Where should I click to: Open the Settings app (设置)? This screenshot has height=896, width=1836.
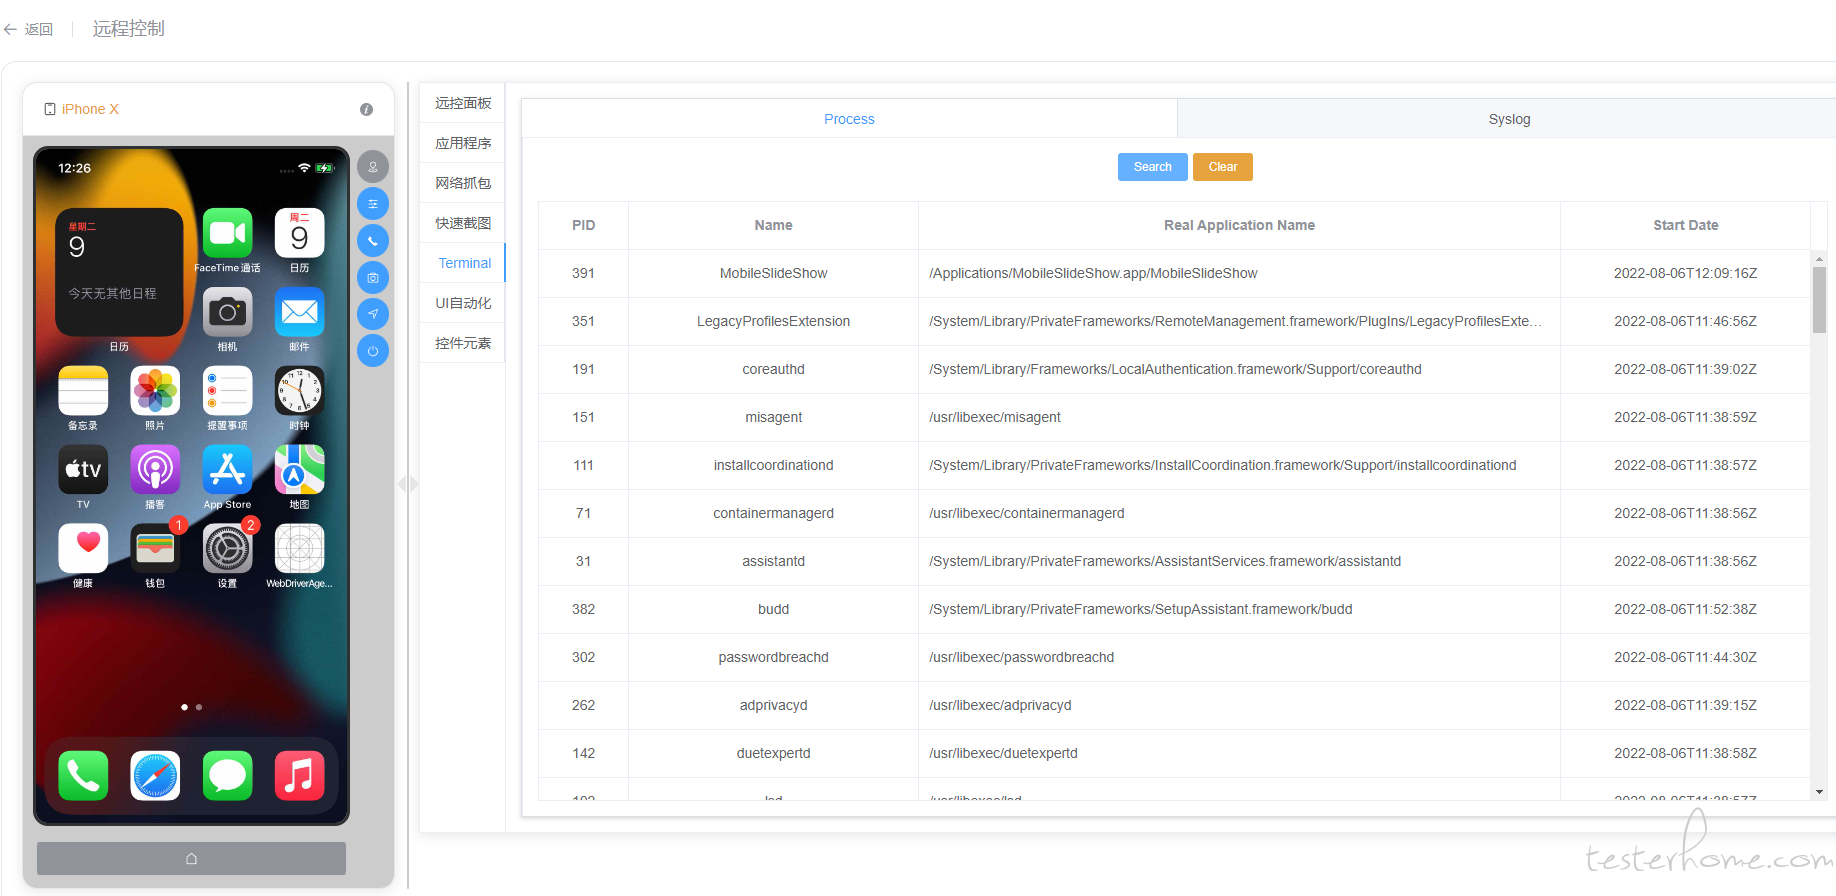(227, 549)
